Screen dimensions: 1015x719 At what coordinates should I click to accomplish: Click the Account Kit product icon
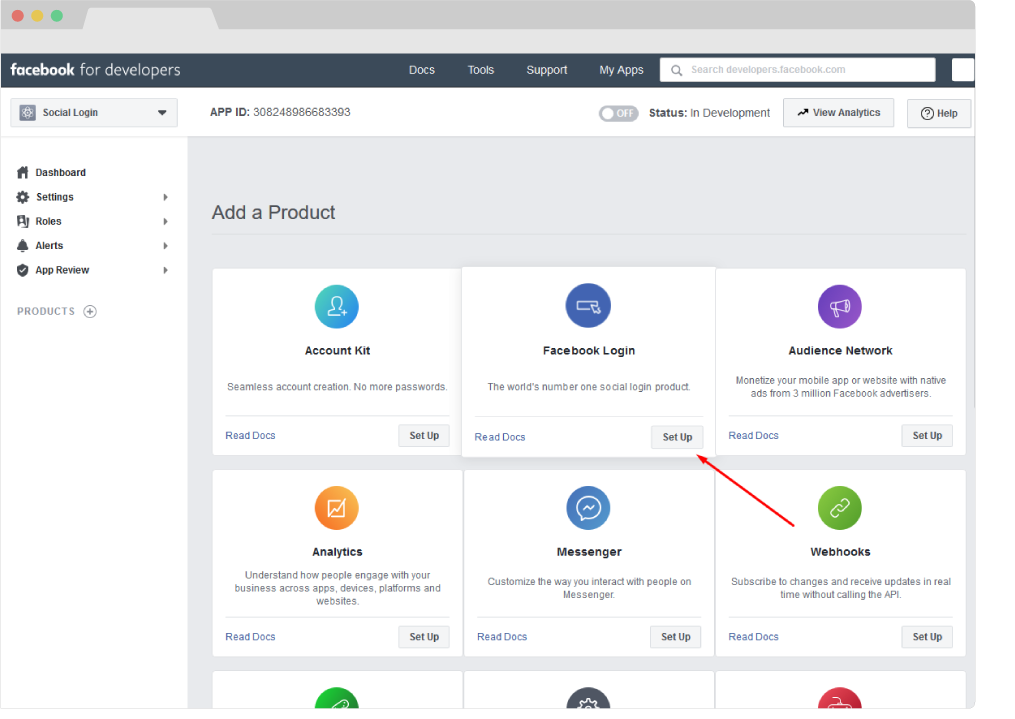tap(336, 306)
